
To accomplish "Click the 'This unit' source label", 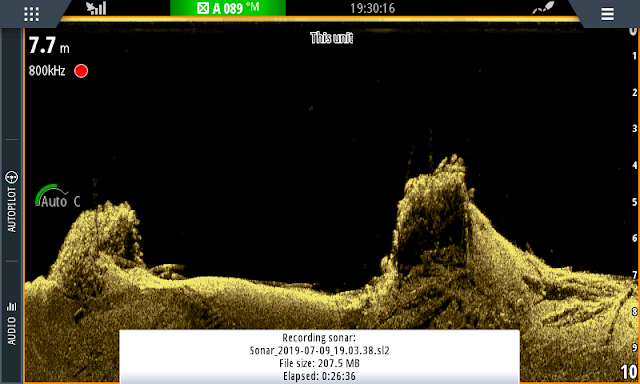I will point(331,38).
